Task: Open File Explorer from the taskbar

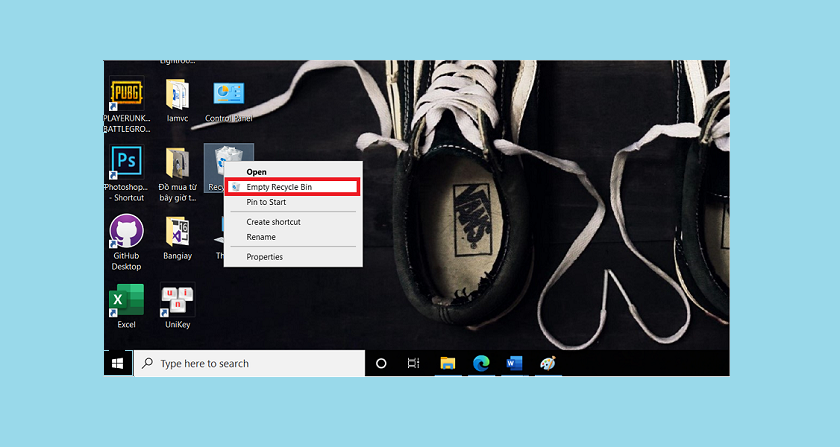Action: click(448, 364)
